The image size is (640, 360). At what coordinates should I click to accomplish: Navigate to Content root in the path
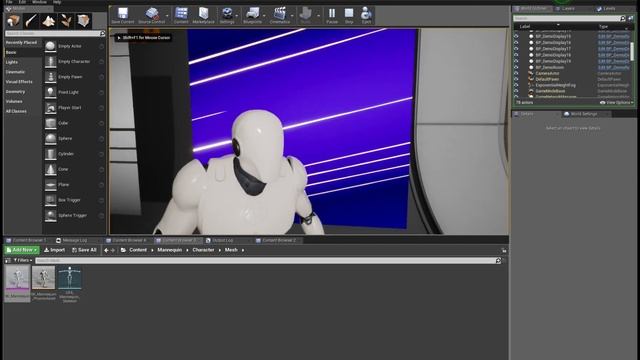point(138,250)
